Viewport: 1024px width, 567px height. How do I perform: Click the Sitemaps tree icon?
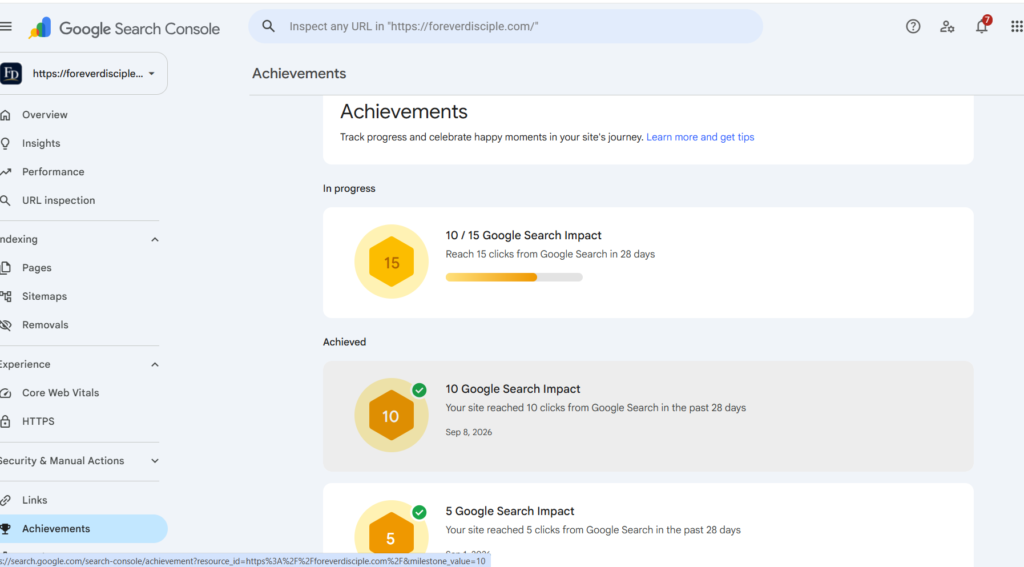6,297
